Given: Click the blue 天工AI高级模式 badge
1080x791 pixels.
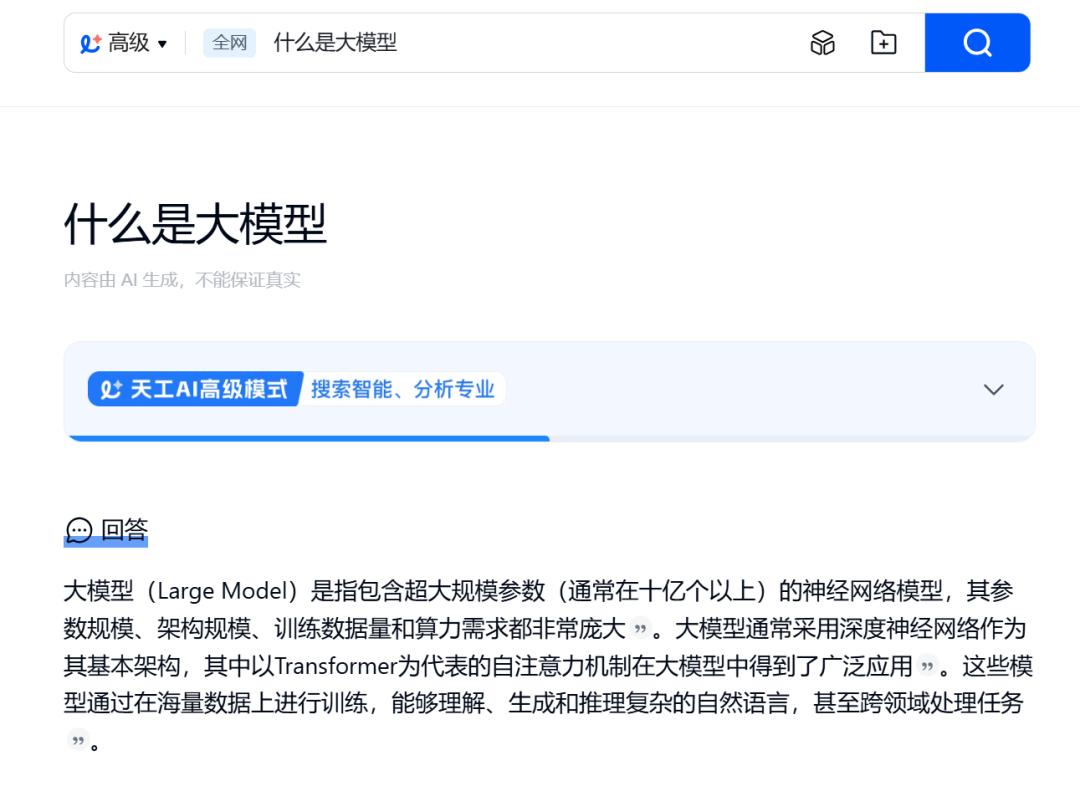Looking at the screenshot, I should [x=196, y=389].
